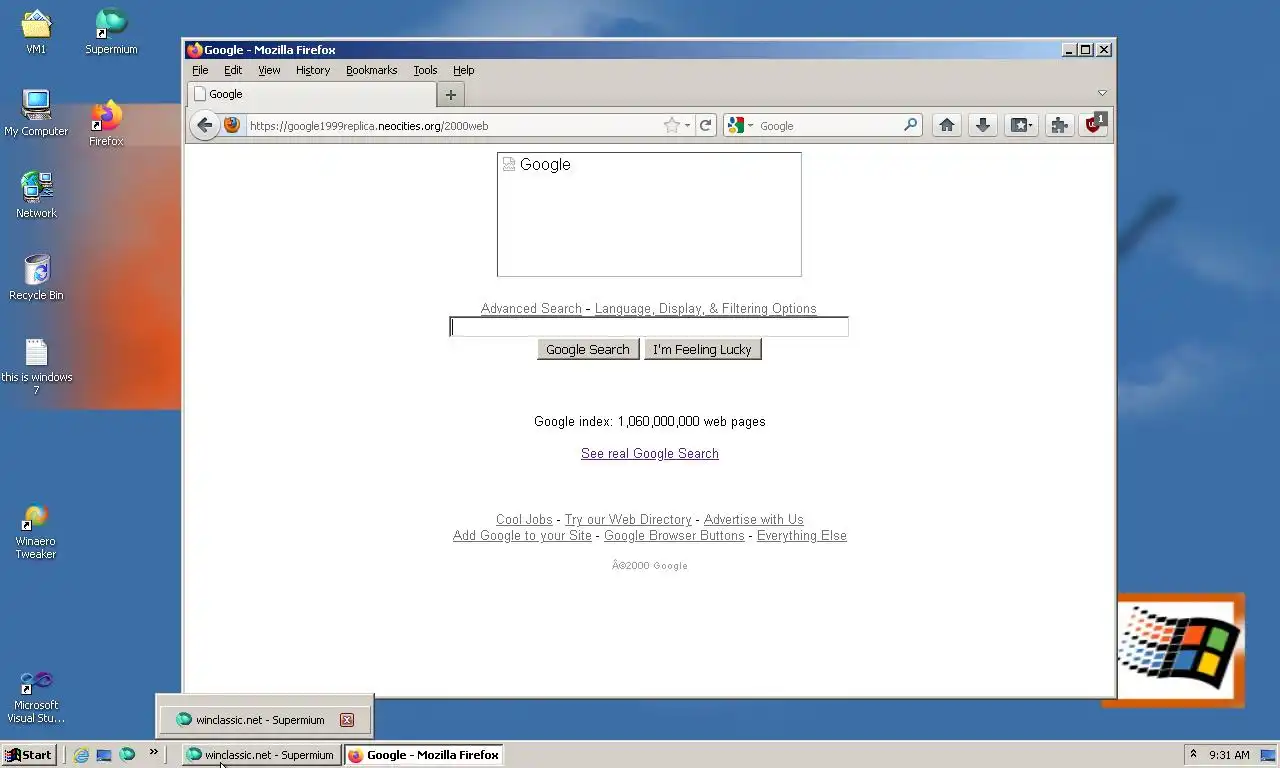Click Google Mozilla Firefox taskbar button

click(x=424, y=755)
